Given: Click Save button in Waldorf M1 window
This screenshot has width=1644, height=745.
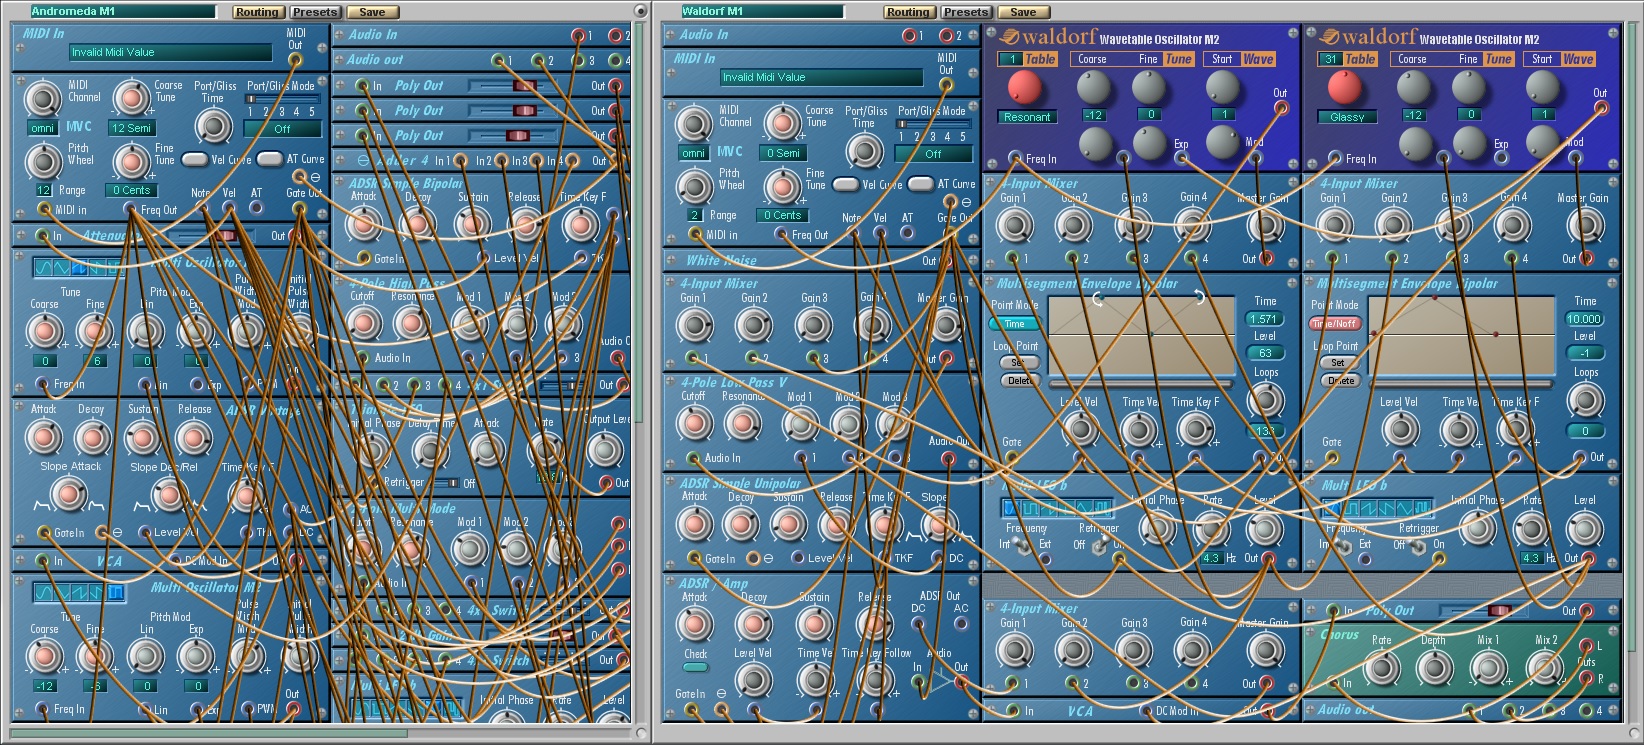Looking at the screenshot, I should [1023, 12].
